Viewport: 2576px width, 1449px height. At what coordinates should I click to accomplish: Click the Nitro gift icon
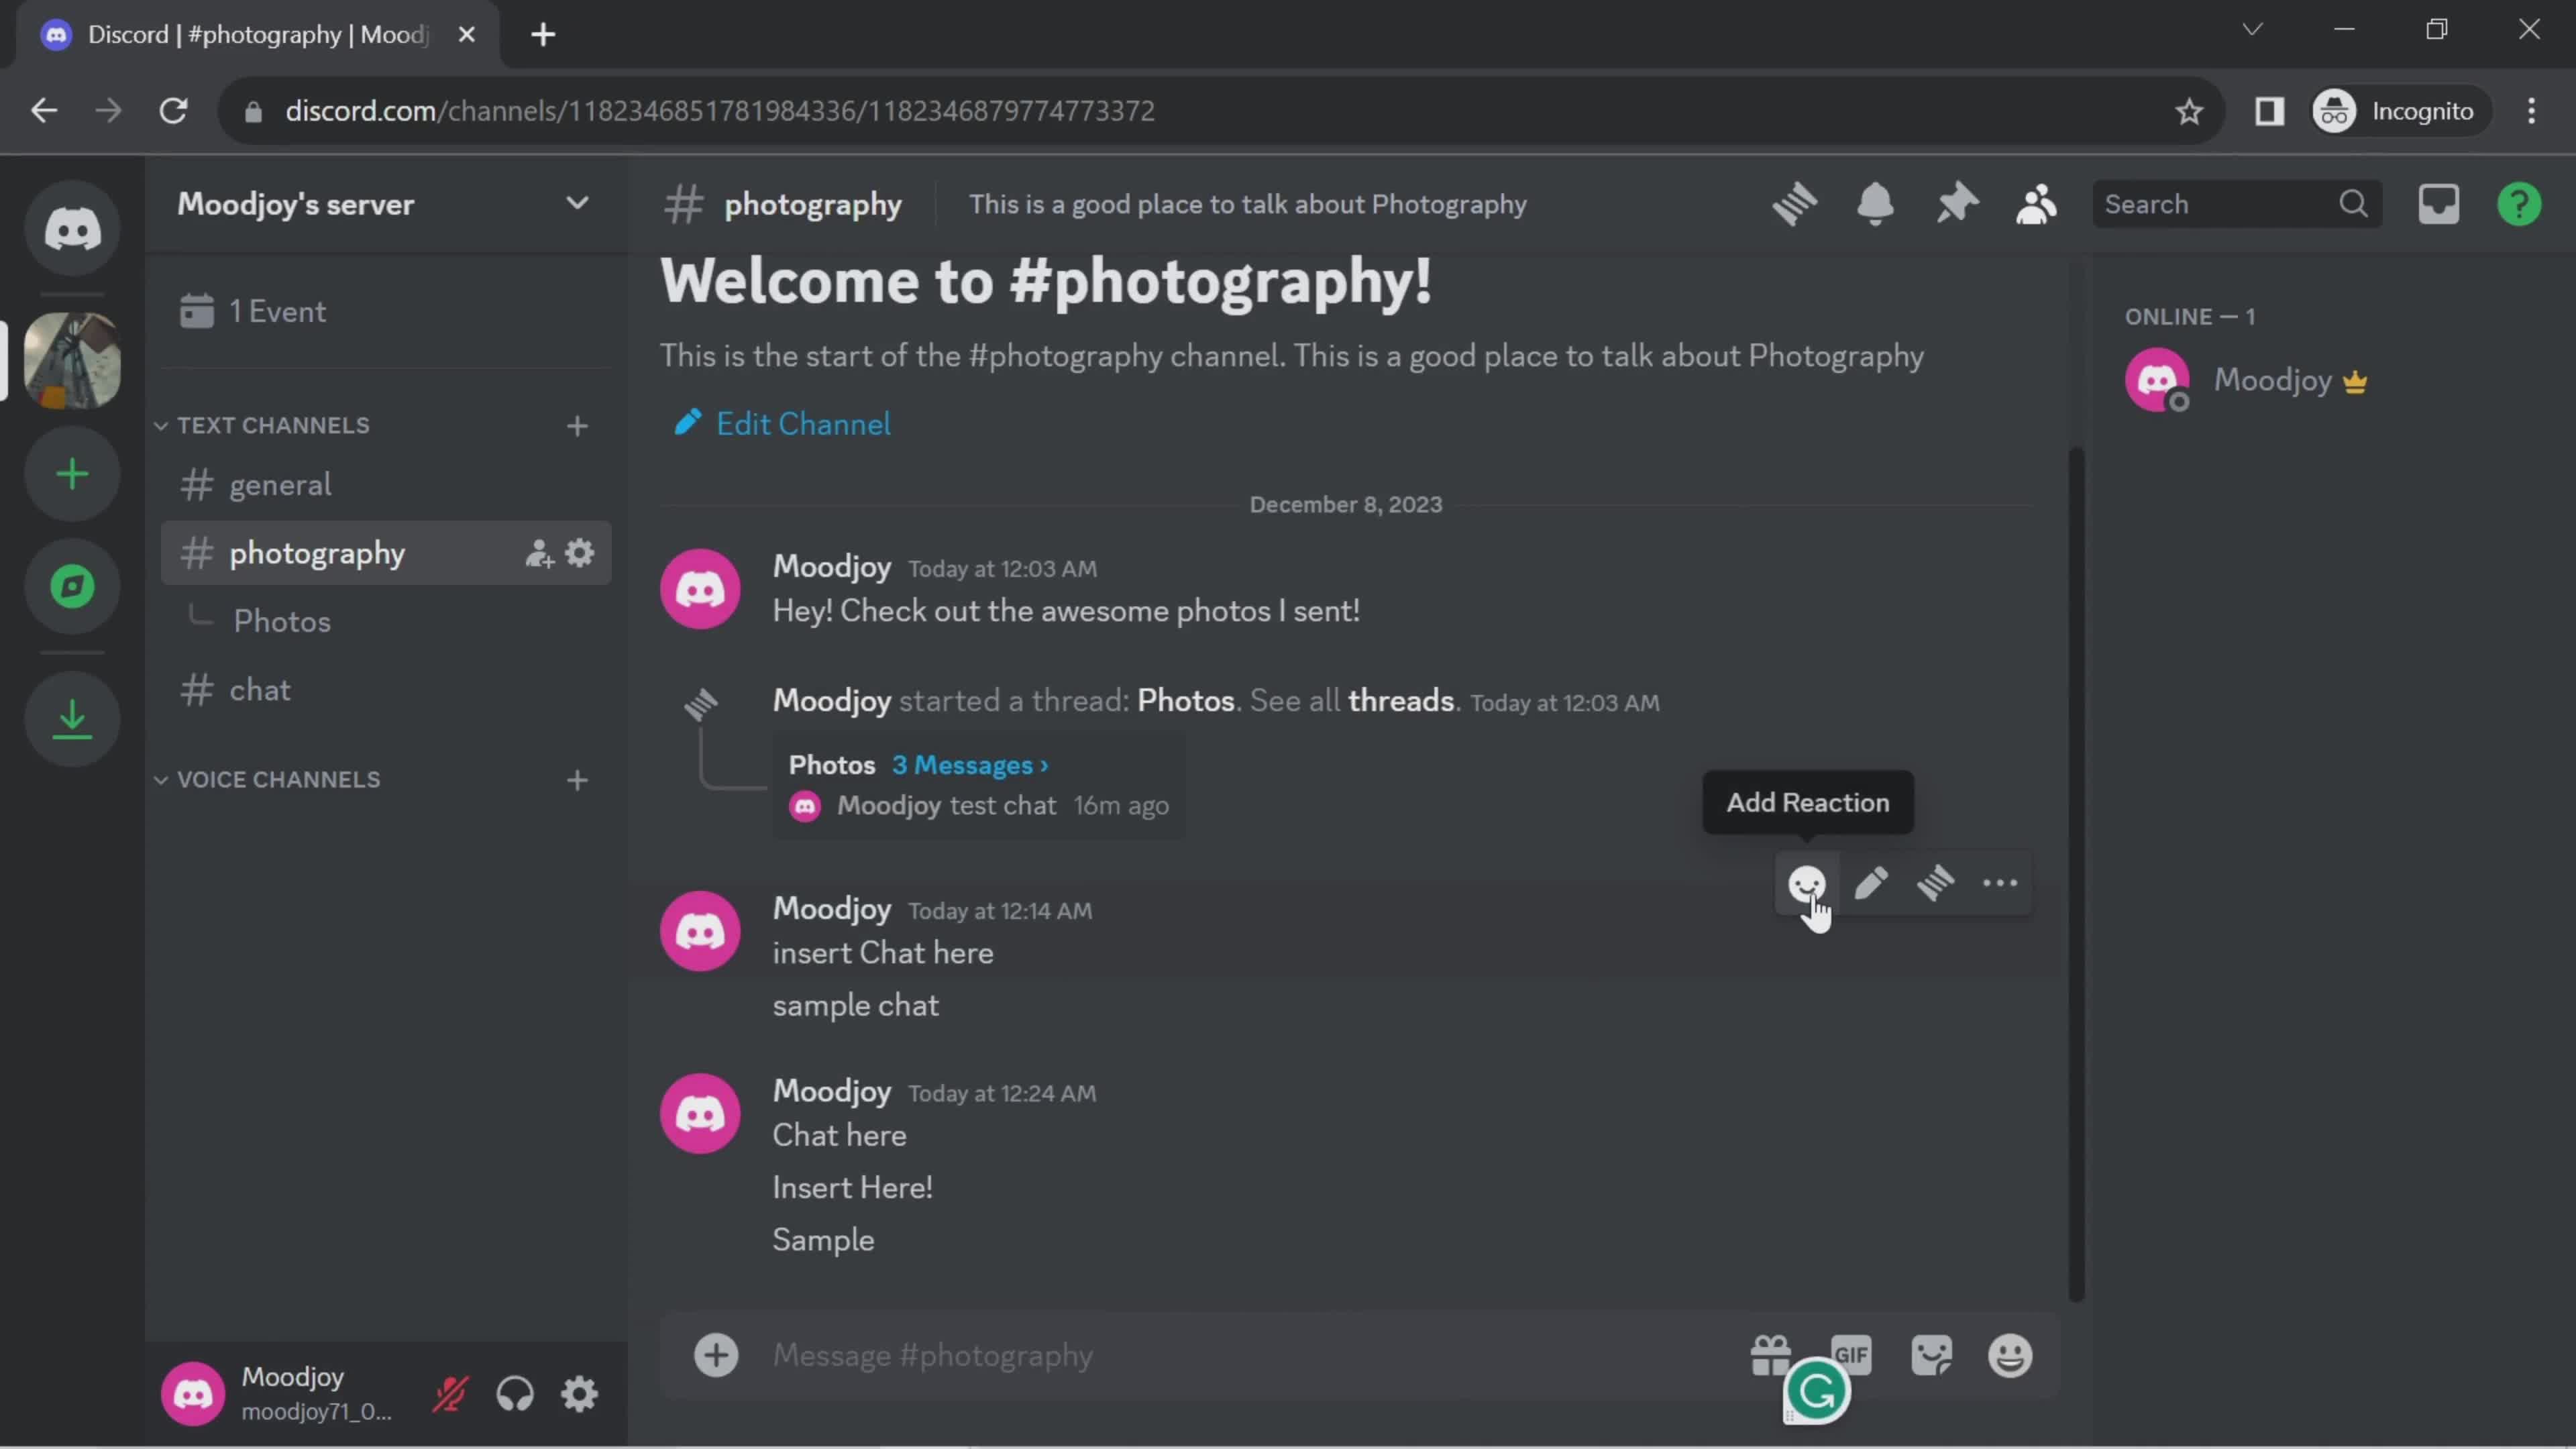(1771, 1355)
